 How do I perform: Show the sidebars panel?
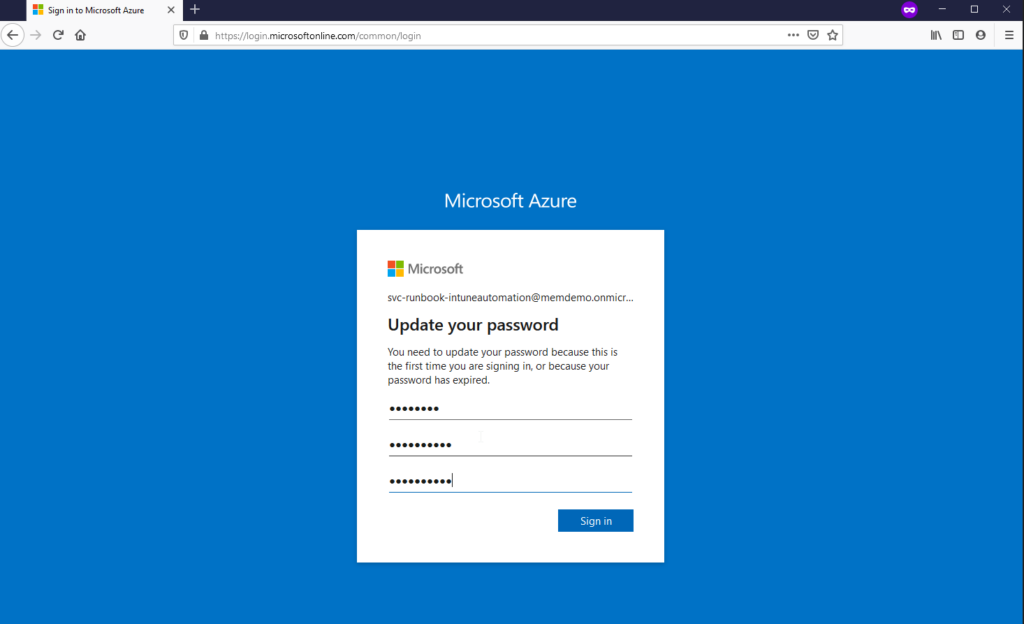958,35
